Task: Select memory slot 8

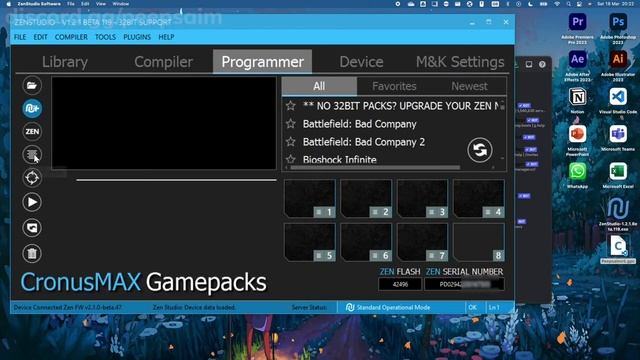Action: [479, 242]
